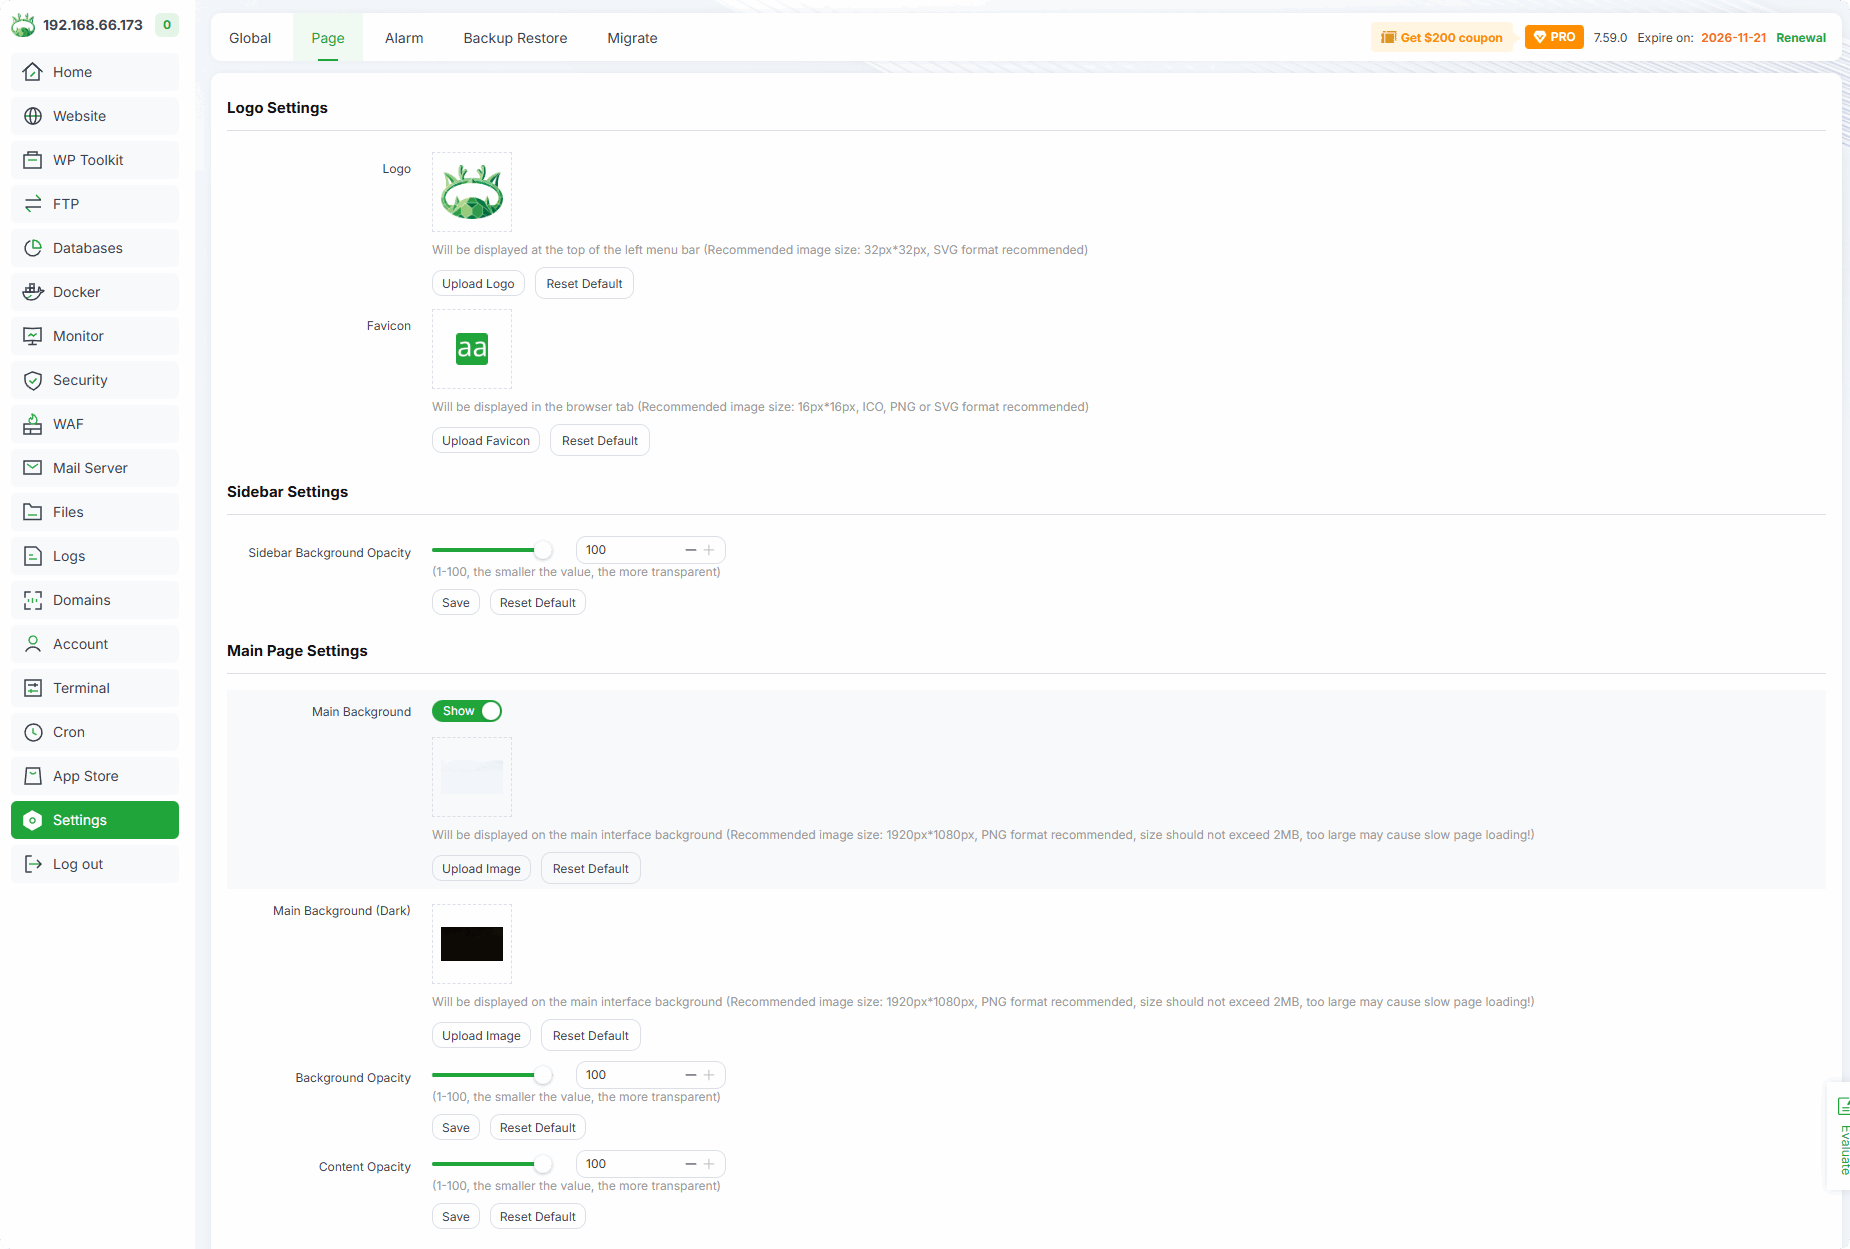The height and width of the screenshot is (1249, 1850).
Task: Save the Sidebar Background Opacity
Action: pos(456,603)
